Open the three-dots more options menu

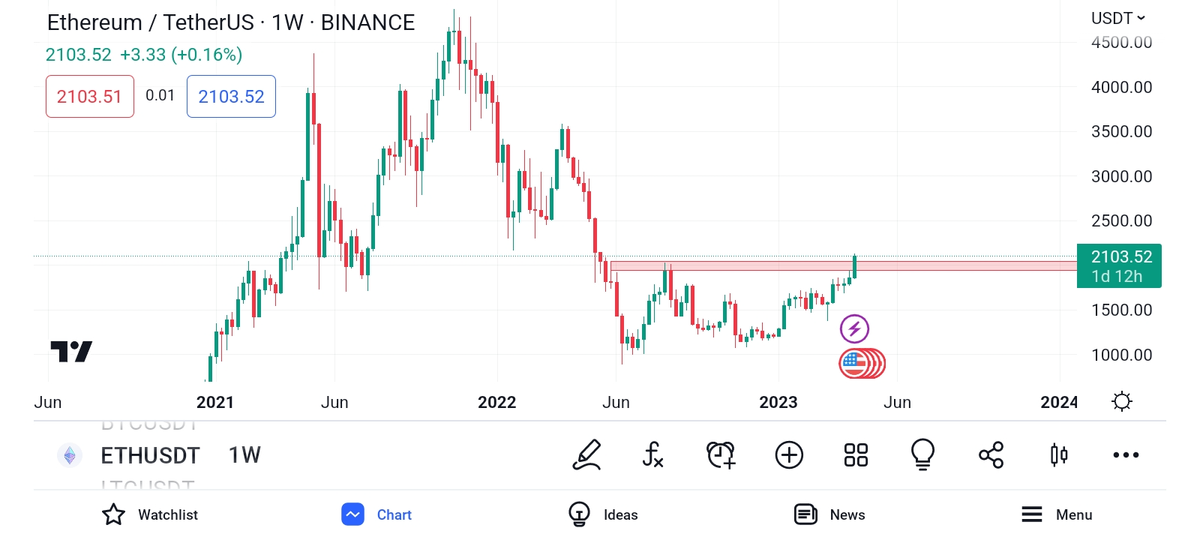(x=1126, y=455)
